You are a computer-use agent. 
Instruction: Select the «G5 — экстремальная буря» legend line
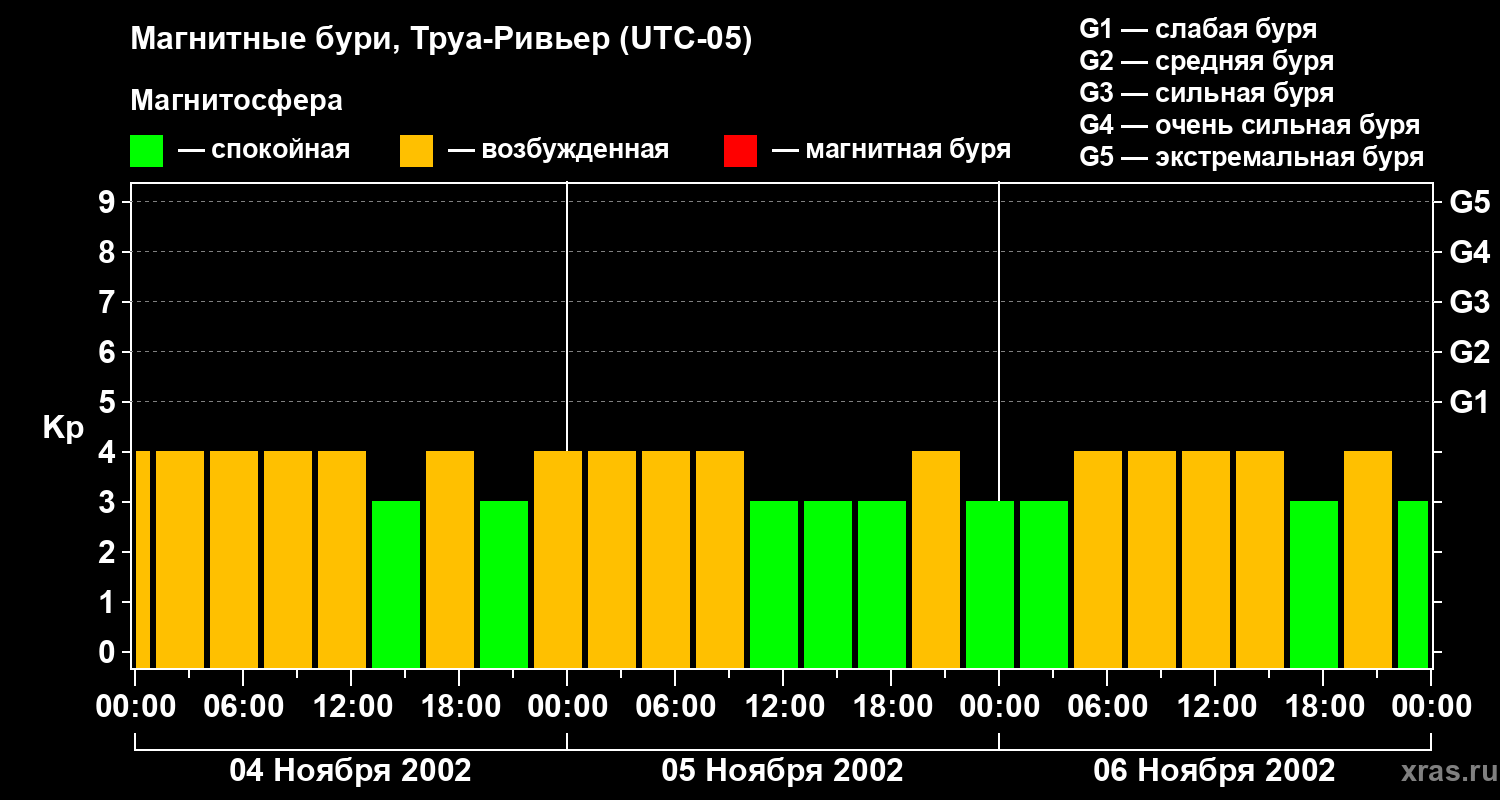1252,157
